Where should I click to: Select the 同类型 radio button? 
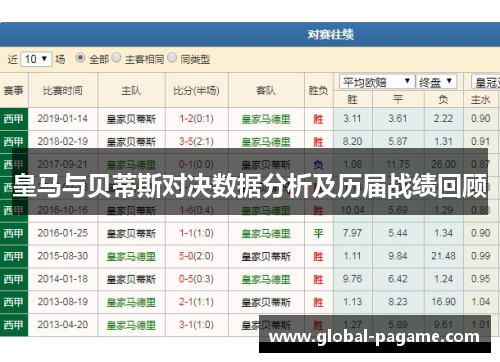point(172,58)
